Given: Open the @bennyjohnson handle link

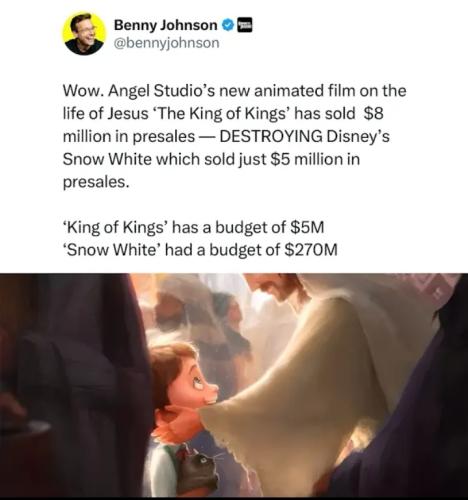Looking at the screenshot, I should coord(167,43).
